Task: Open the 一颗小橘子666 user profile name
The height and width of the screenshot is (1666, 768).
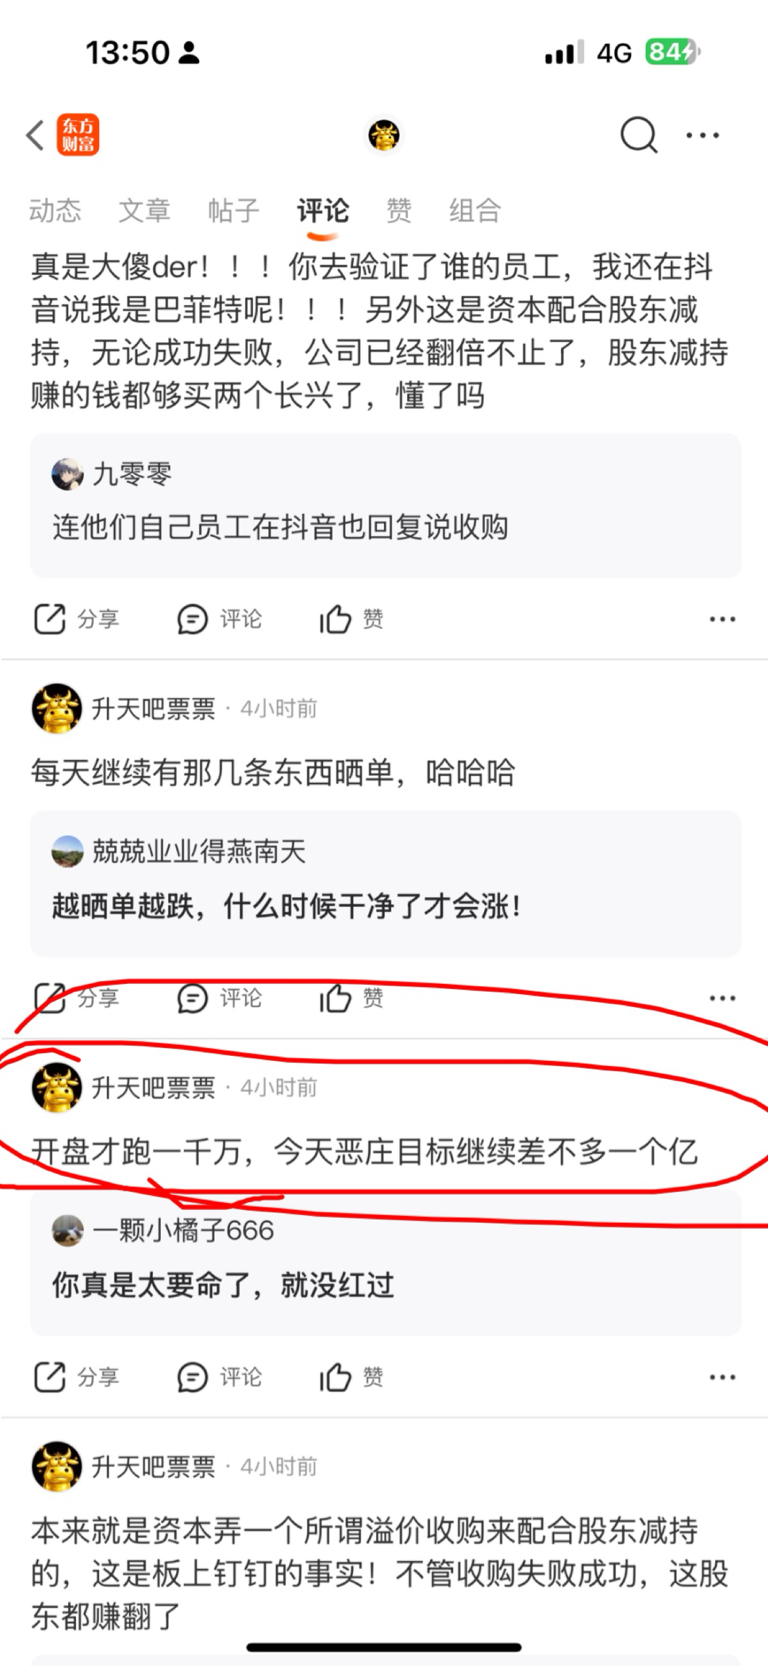Action: 183,1231
